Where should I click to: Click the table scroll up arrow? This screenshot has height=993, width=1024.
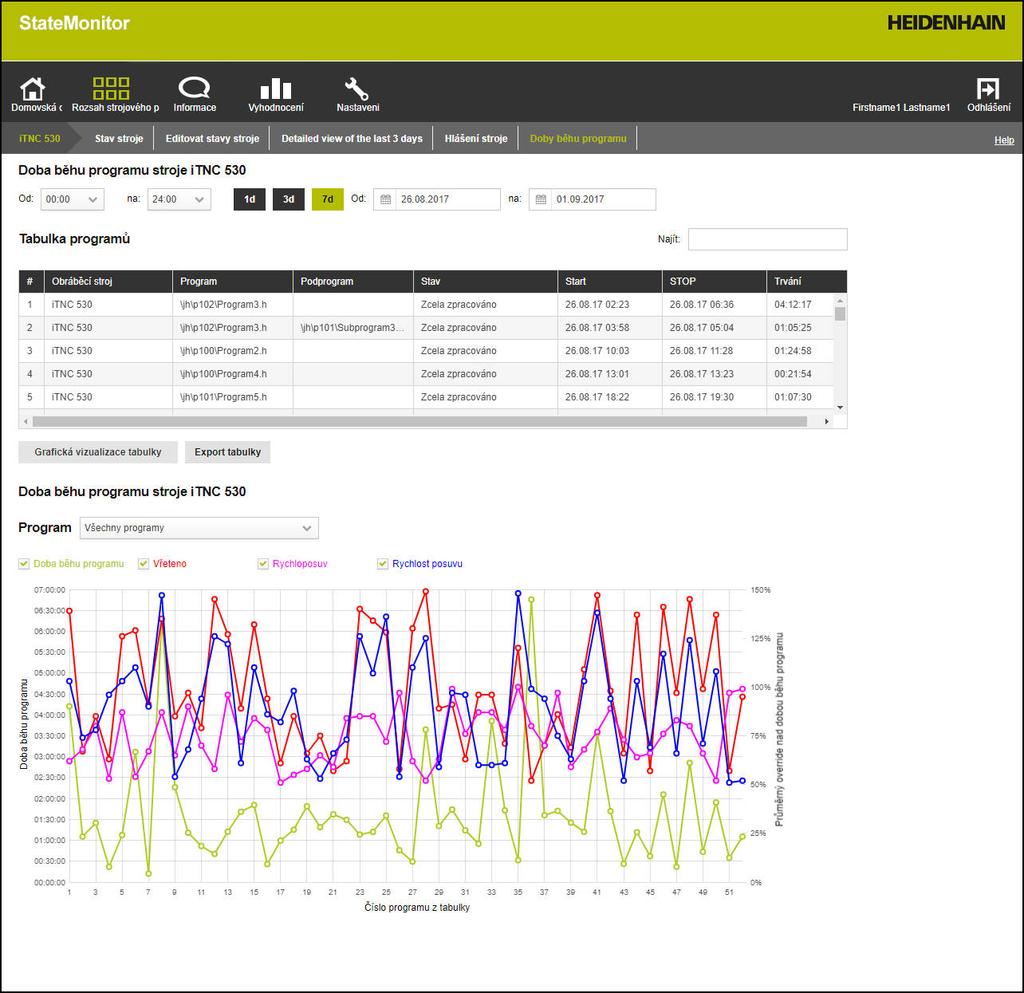[840, 300]
